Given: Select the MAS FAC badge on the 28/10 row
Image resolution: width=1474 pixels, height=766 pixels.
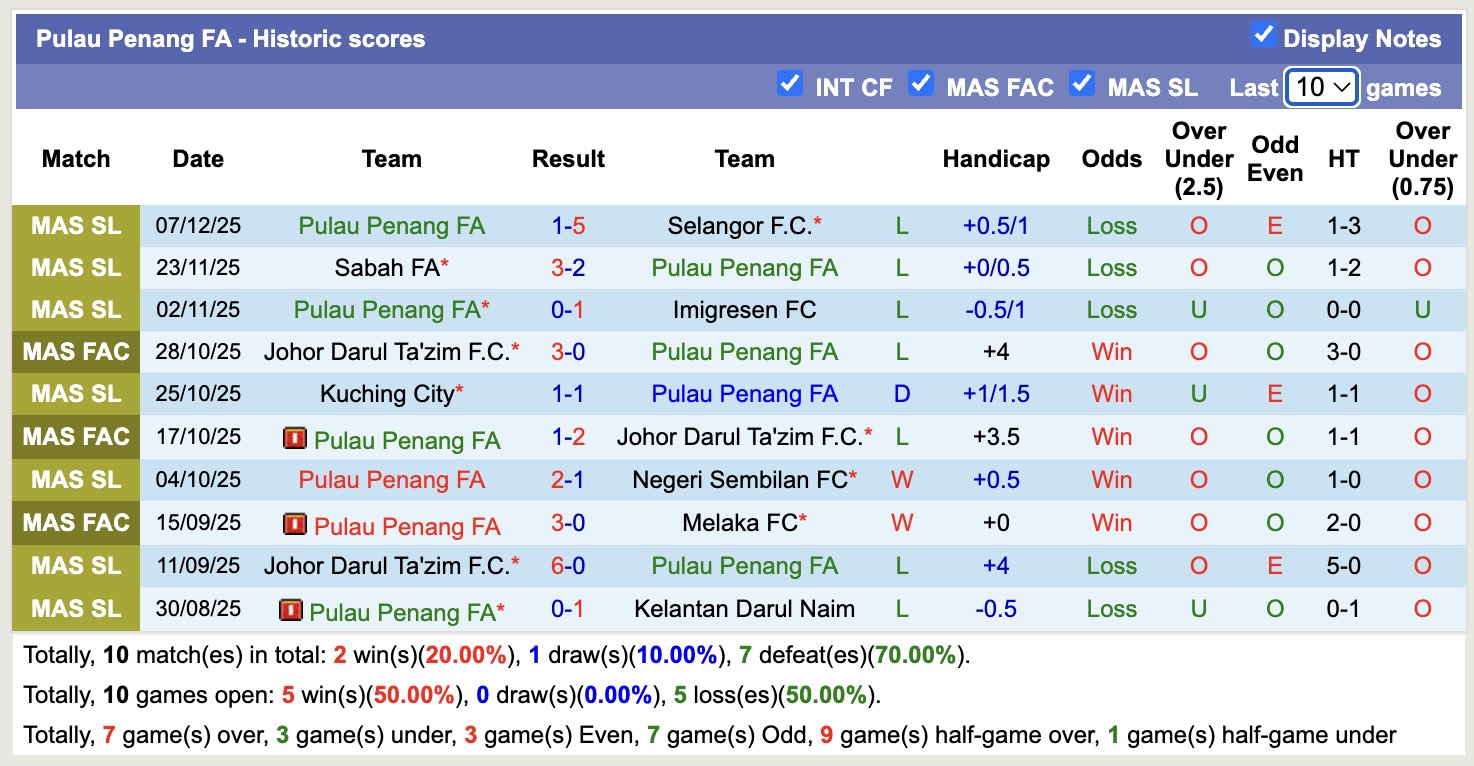Looking at the screenshot, I should coord(75,350).
